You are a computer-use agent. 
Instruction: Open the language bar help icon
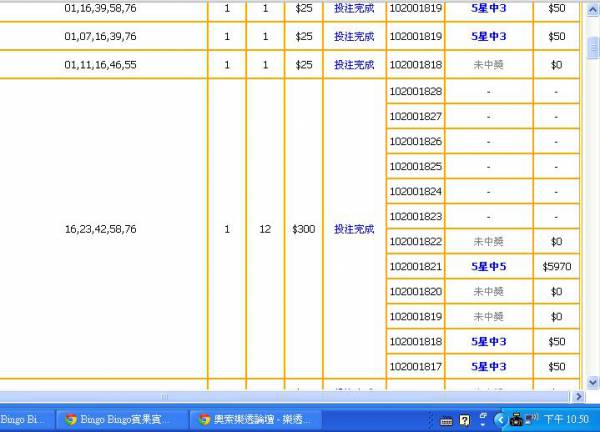464,420
